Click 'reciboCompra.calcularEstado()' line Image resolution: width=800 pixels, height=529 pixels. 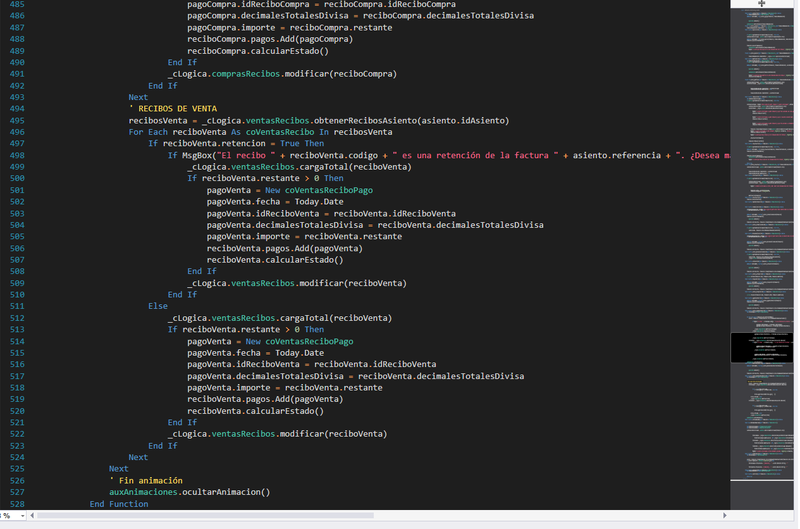click(258, 51)
